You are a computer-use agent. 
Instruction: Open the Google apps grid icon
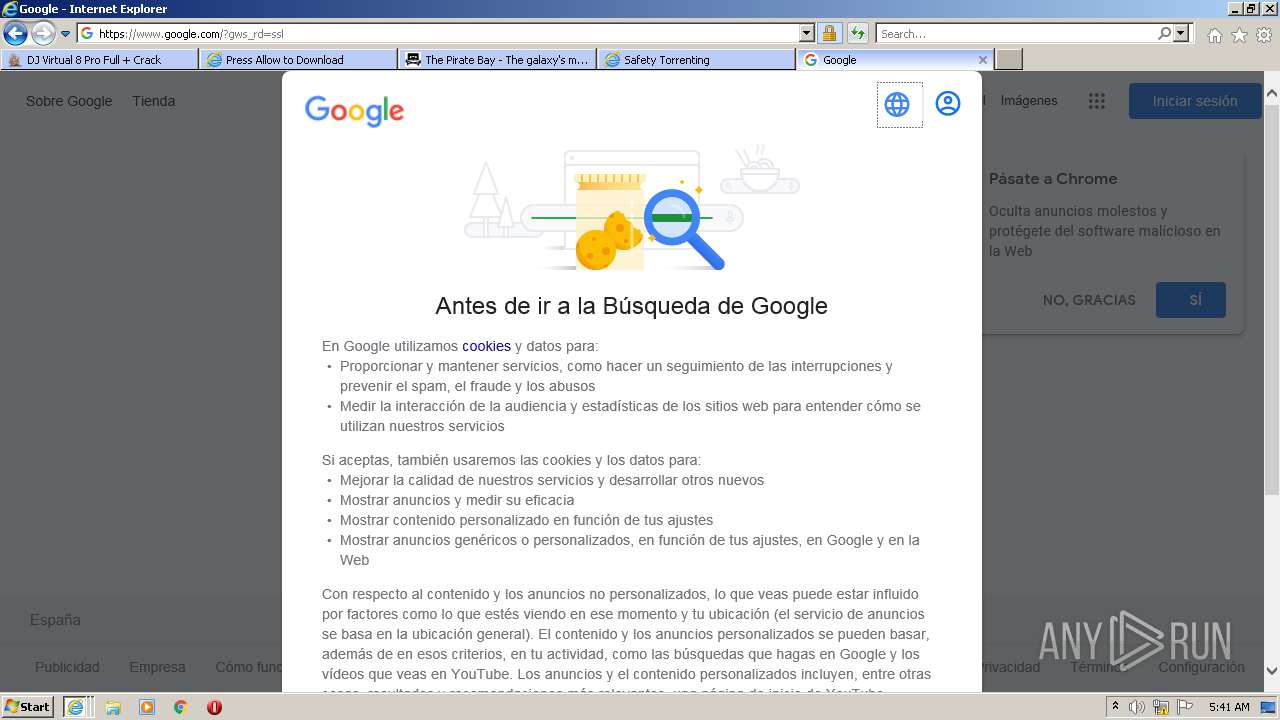1097,101
